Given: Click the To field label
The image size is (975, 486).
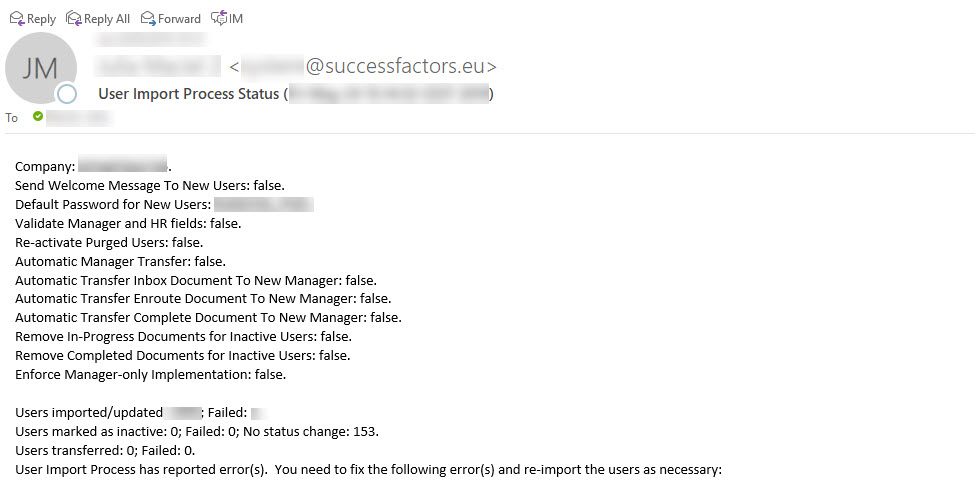Looking at the screenshot, I should click(x=12, y=117).
